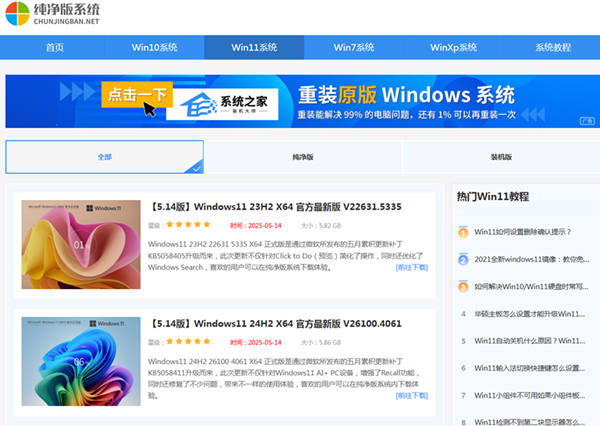Click the blue rank 2 badge icon
The width and height of the screenshot is (600, 426).
[463, 259]
